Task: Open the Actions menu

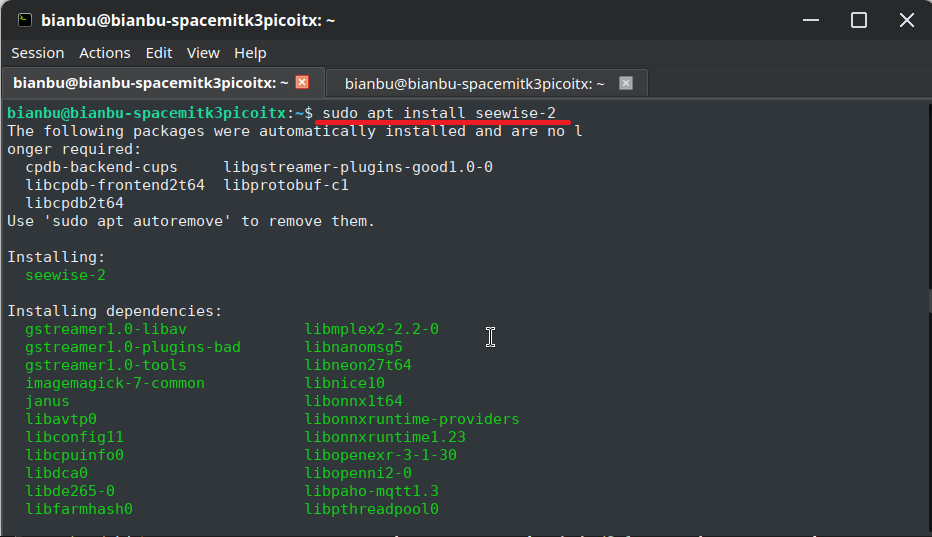Action: tap(105, 53)
